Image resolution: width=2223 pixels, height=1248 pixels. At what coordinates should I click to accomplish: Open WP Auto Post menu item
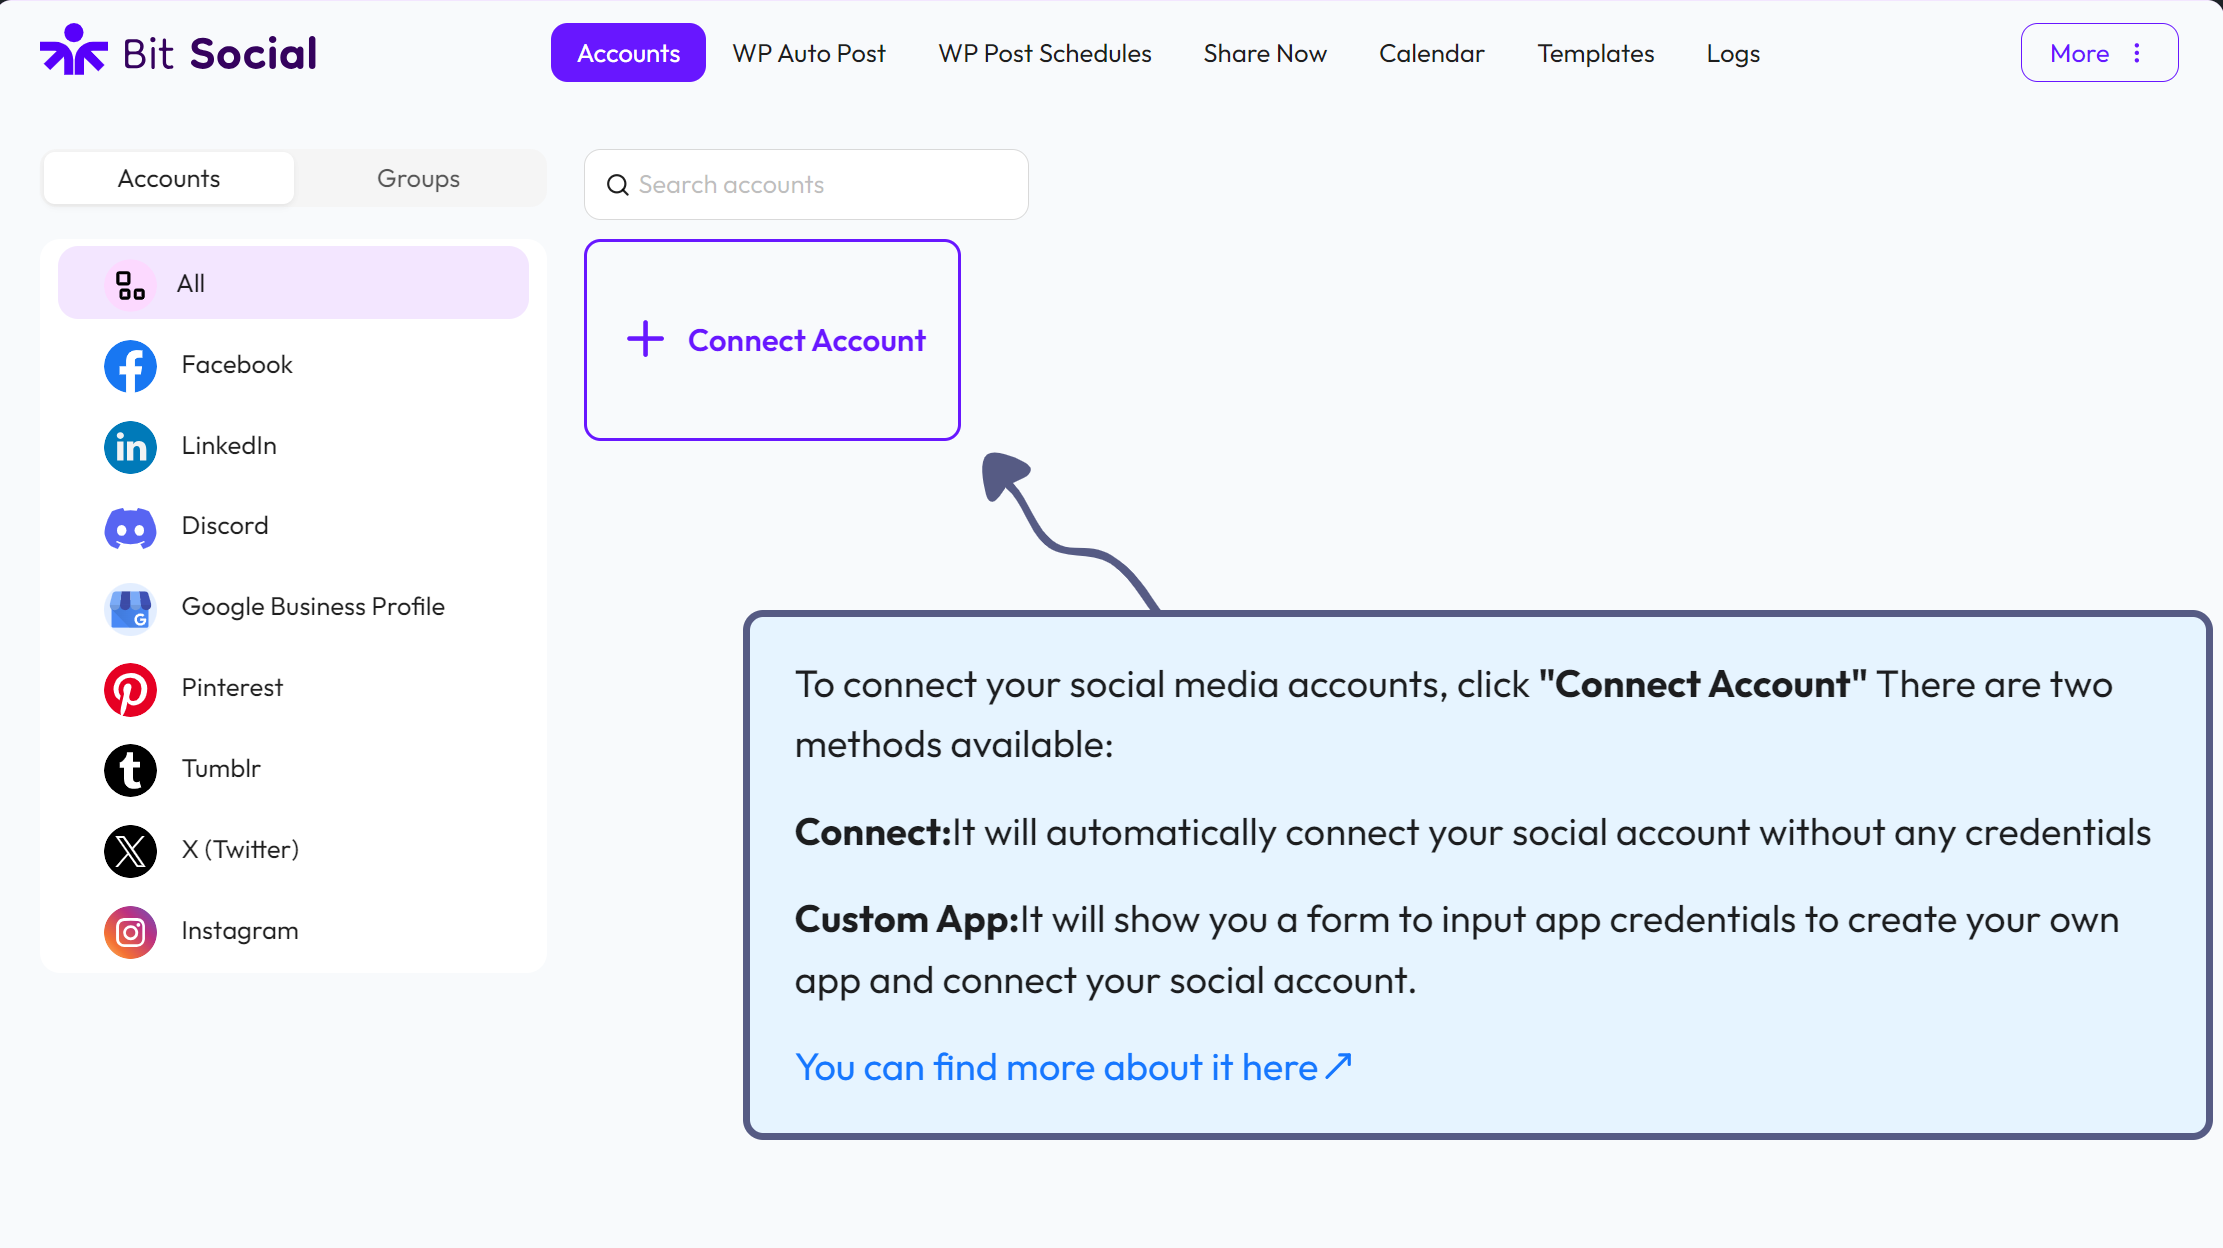click(x=808, y=53)
